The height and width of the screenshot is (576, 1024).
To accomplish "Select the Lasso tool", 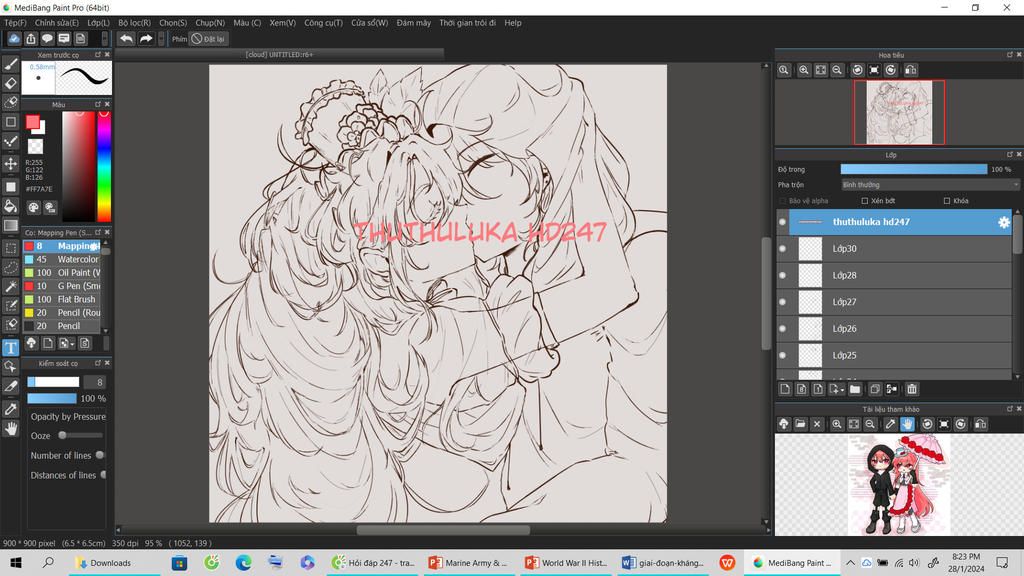I will 10,267.
